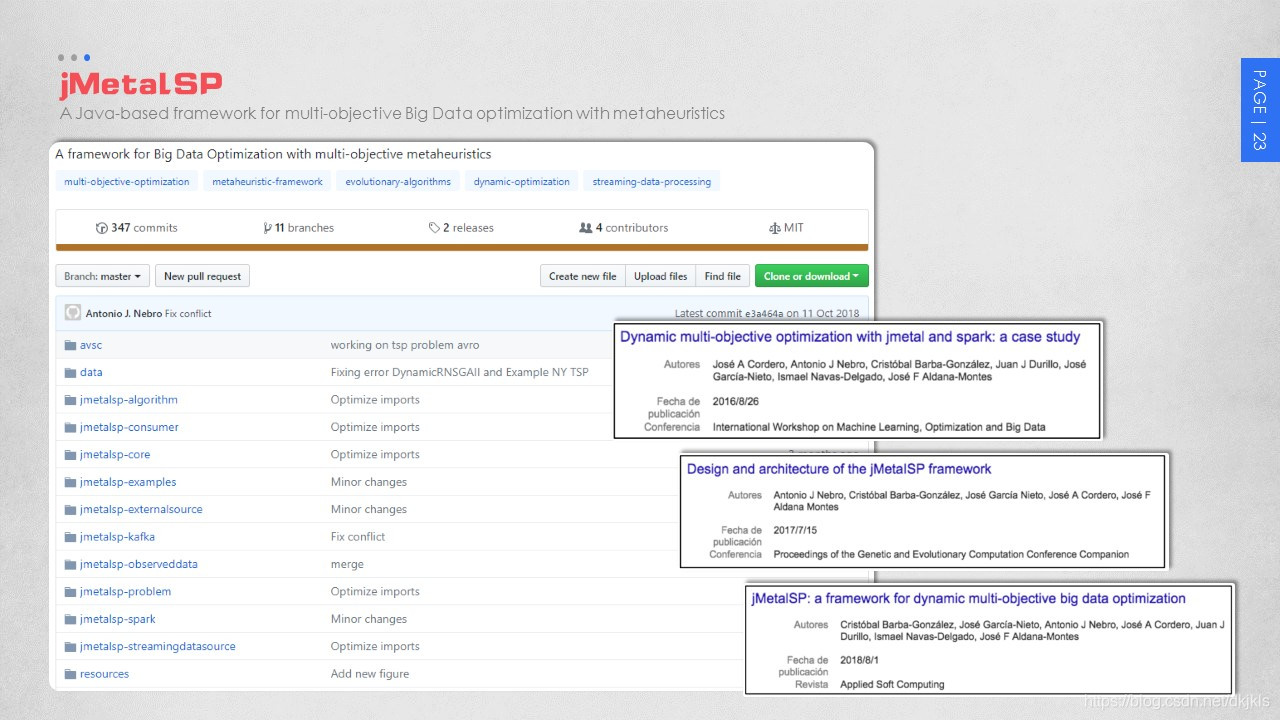Click the contributors people icon
Screen dimensions: 1280x720
[586, 228]
